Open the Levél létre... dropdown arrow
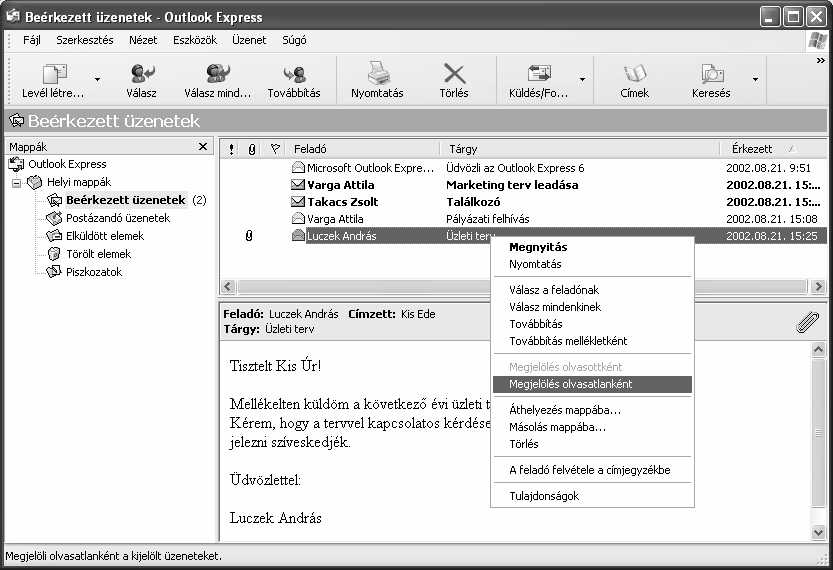 coord(97,80)
